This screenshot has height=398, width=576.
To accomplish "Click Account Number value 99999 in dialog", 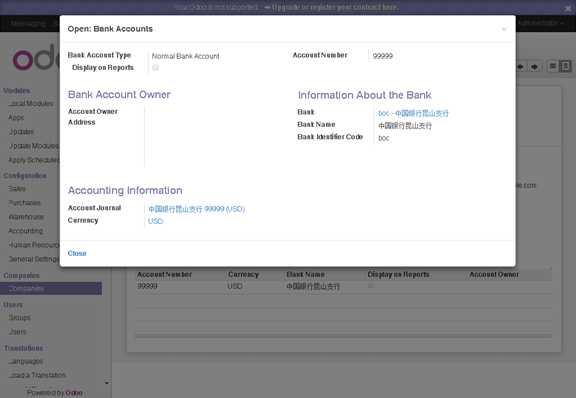I will click(x=383, y=56).
